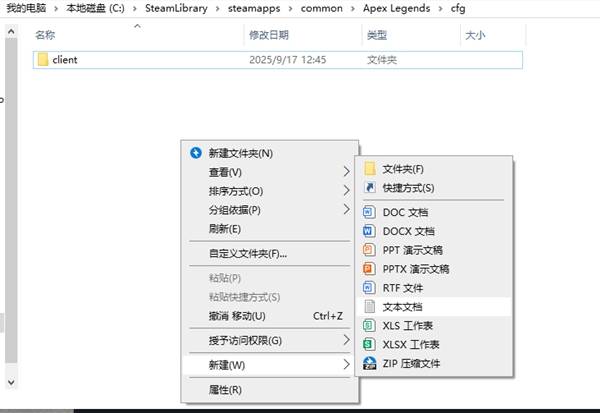
Task: Open the 分组依据(P) submenu
Action: (x=270, y=210)
